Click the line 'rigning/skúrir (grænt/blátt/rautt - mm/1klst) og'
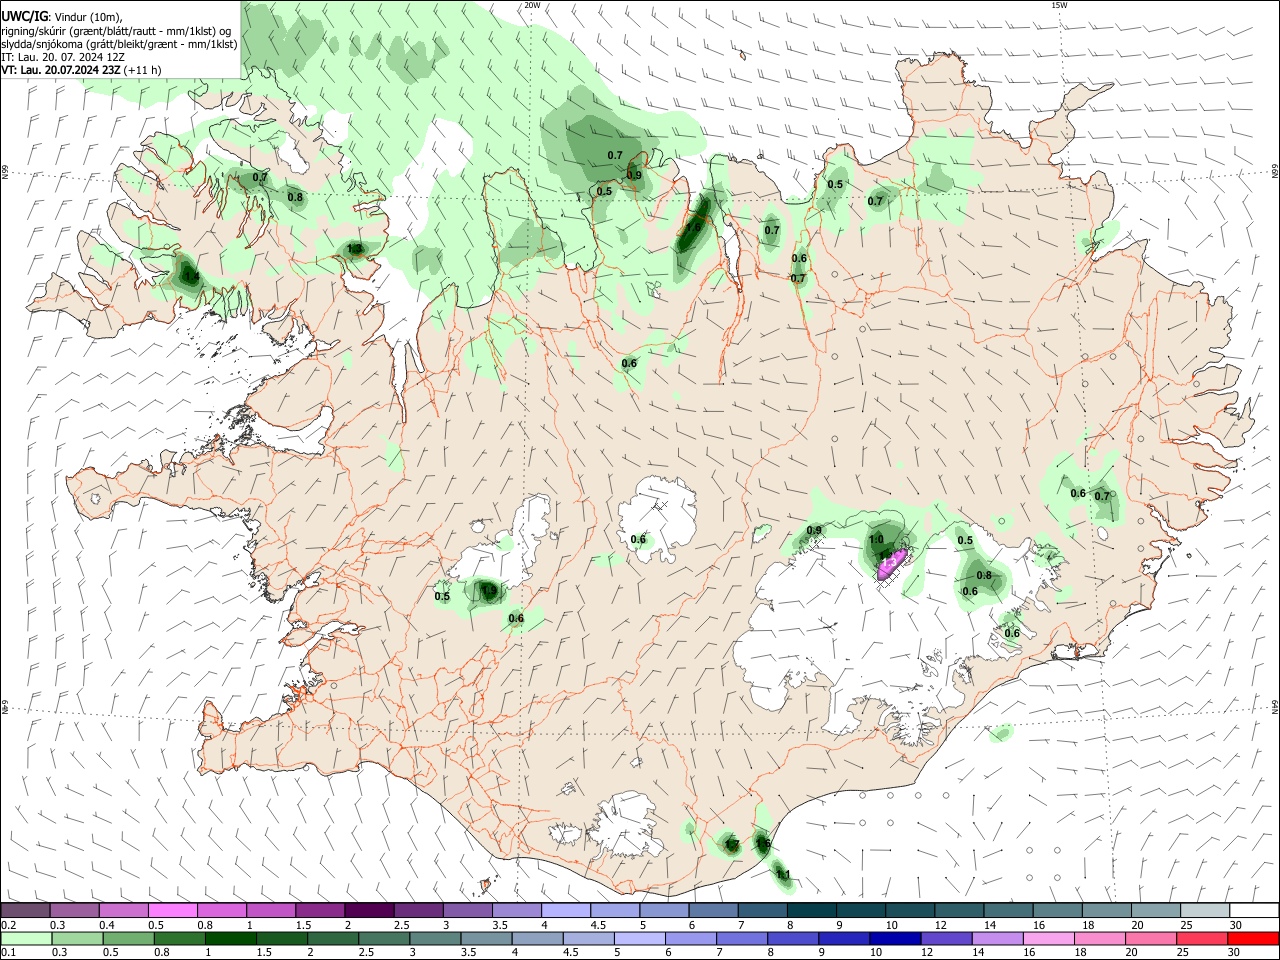The width and height of the screenshot is (1280, 960). tap(116, 30)
